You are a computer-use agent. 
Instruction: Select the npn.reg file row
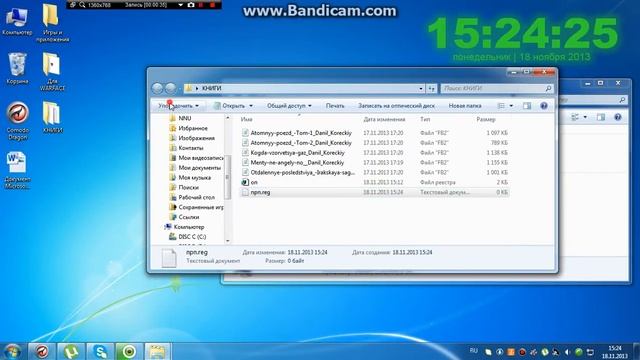tap(374, 192)
